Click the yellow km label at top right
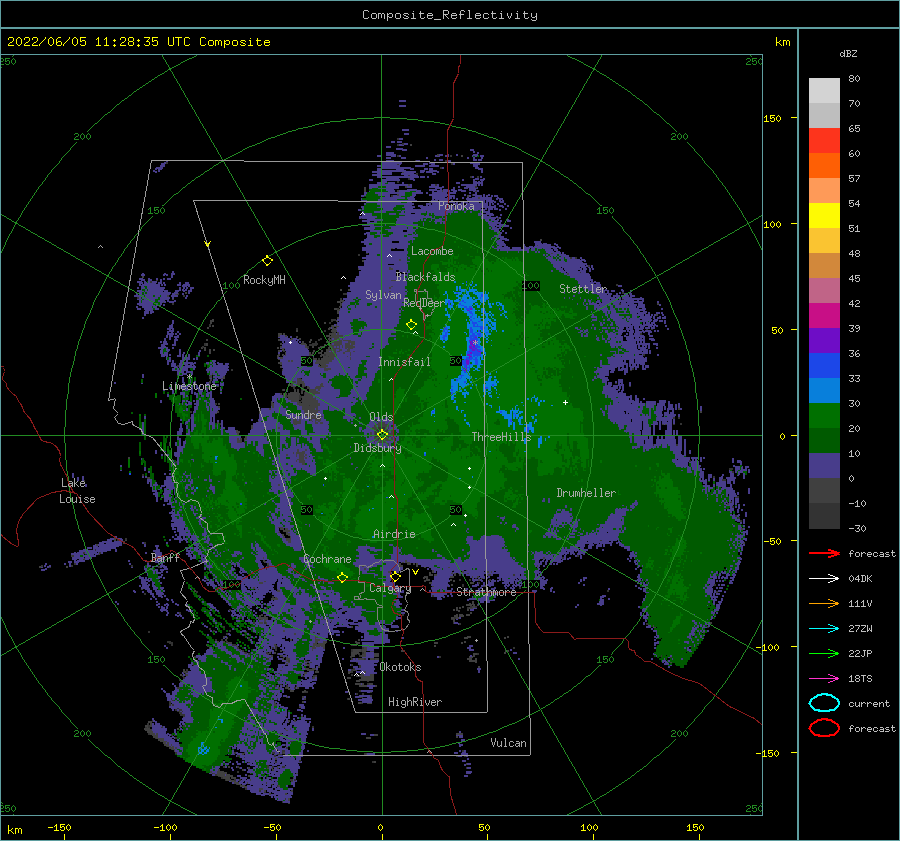Viewport: 900px width, 841px height. tap(782, 42)
